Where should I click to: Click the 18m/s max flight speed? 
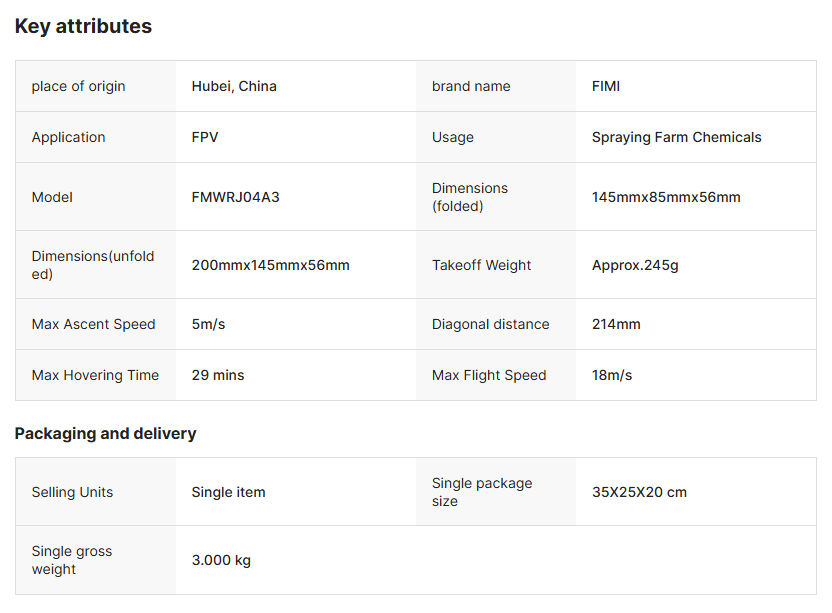(612, 375)
